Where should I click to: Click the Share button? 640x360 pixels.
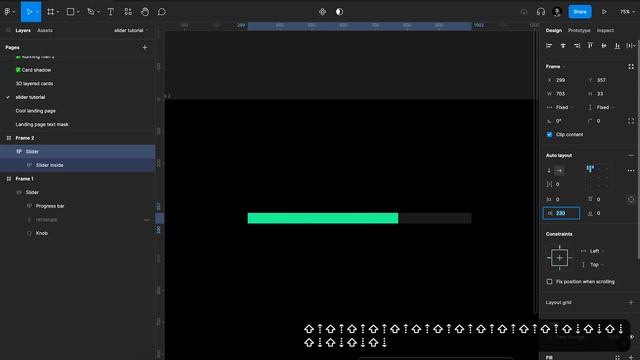click(x=580, y=12)
